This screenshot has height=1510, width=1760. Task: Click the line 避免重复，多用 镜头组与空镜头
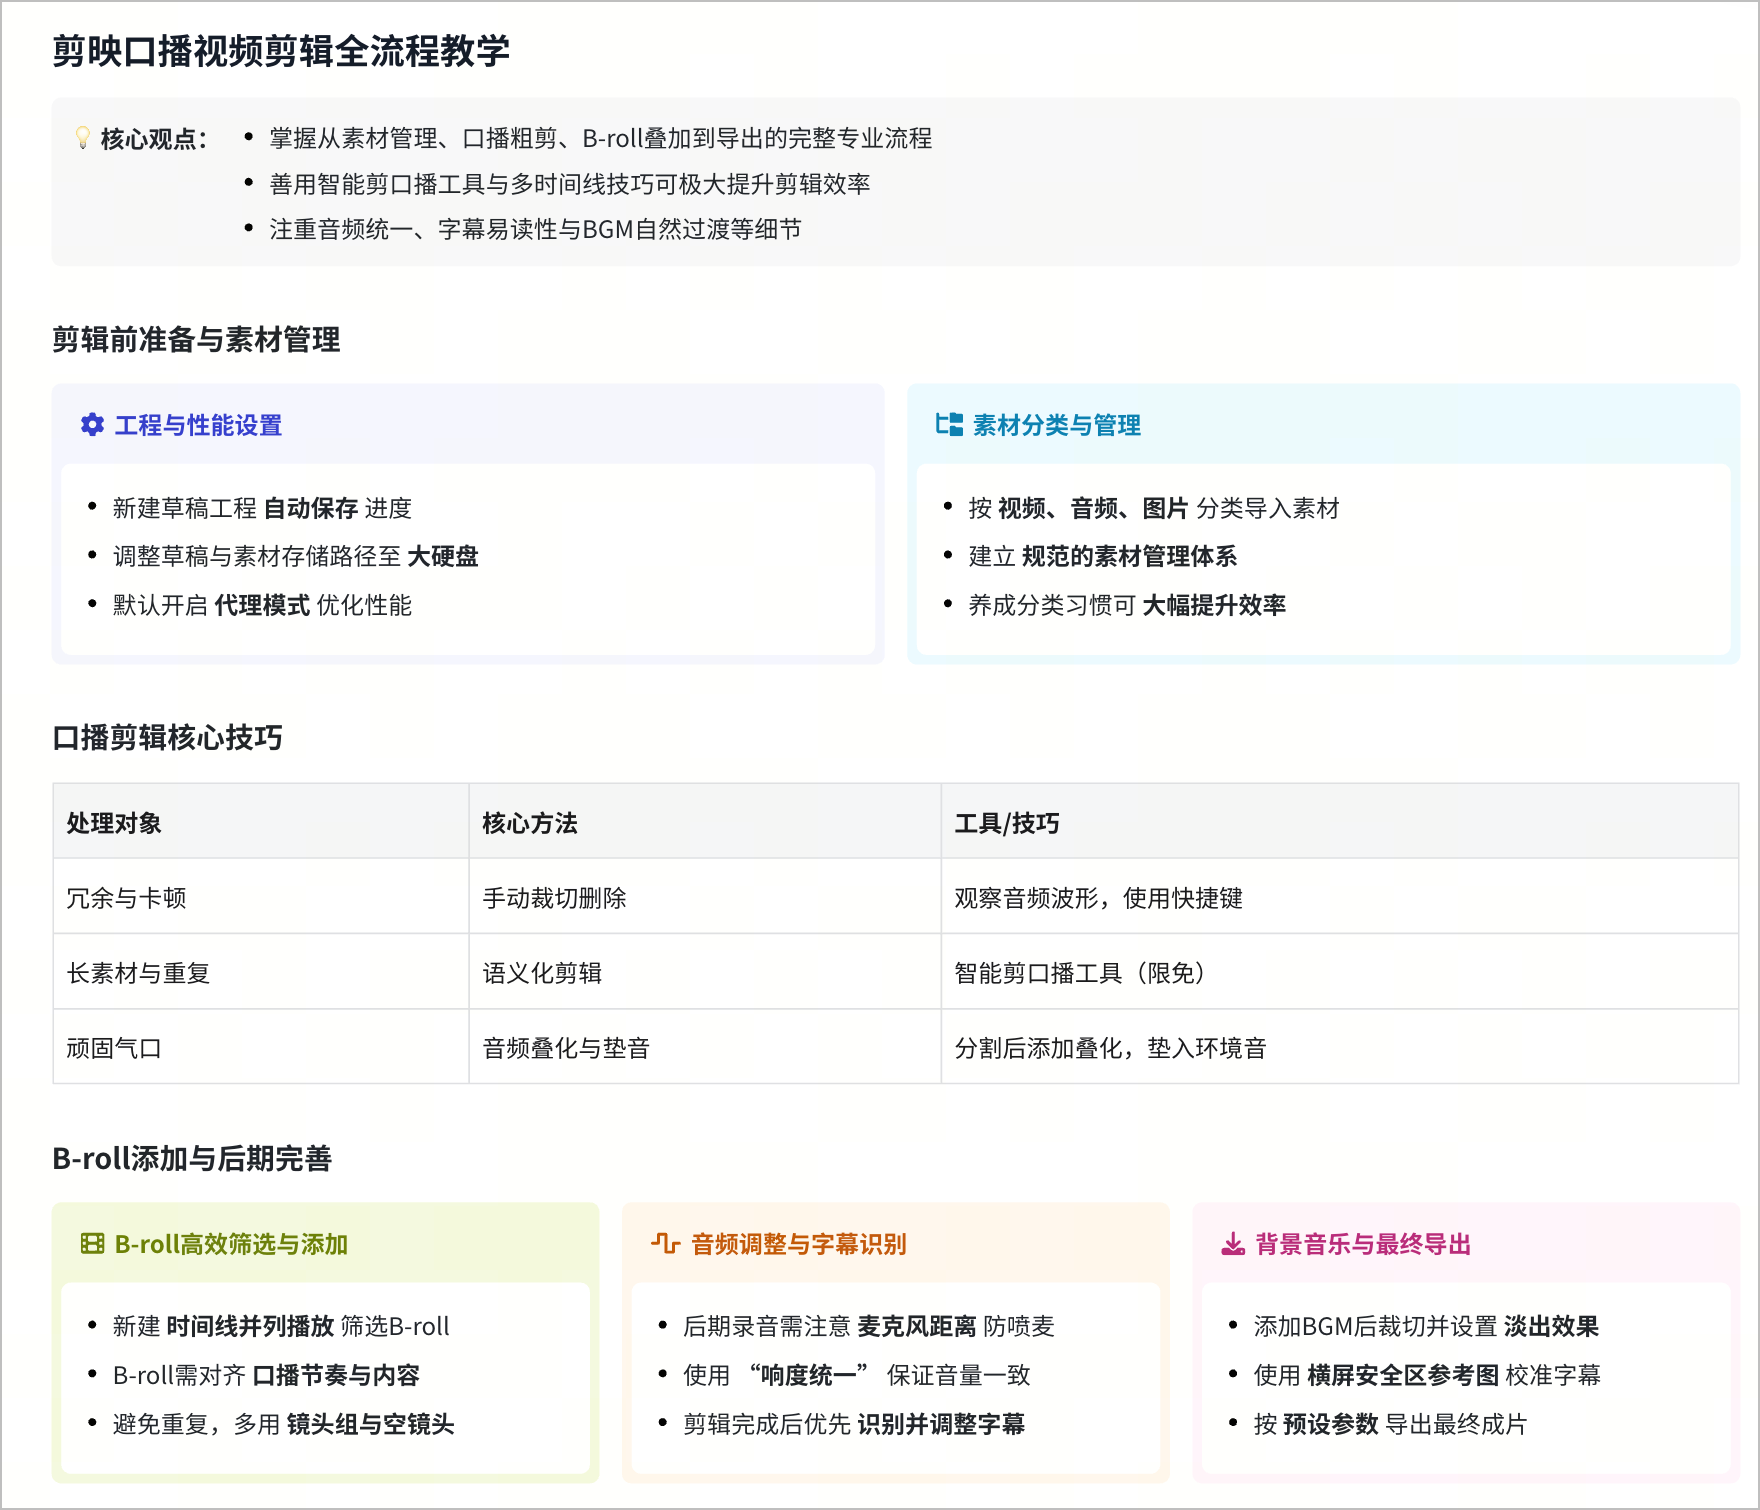(284, 1424)
